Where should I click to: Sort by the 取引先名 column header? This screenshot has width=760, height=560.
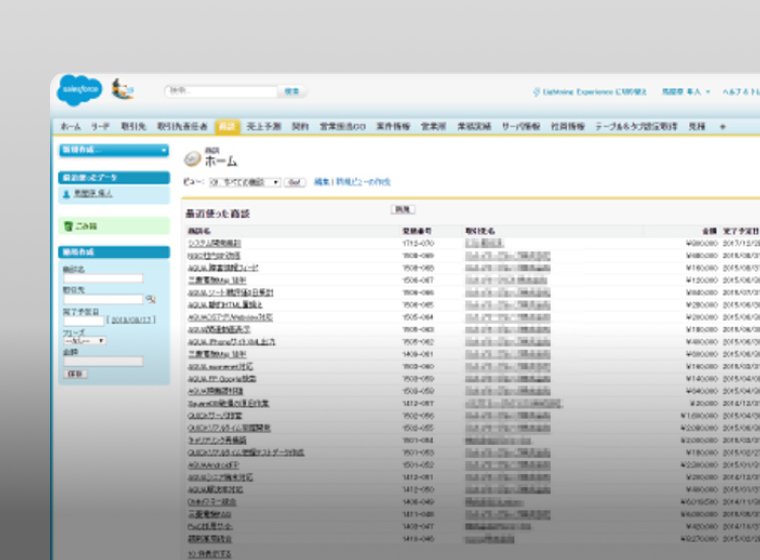pos(480,231)
